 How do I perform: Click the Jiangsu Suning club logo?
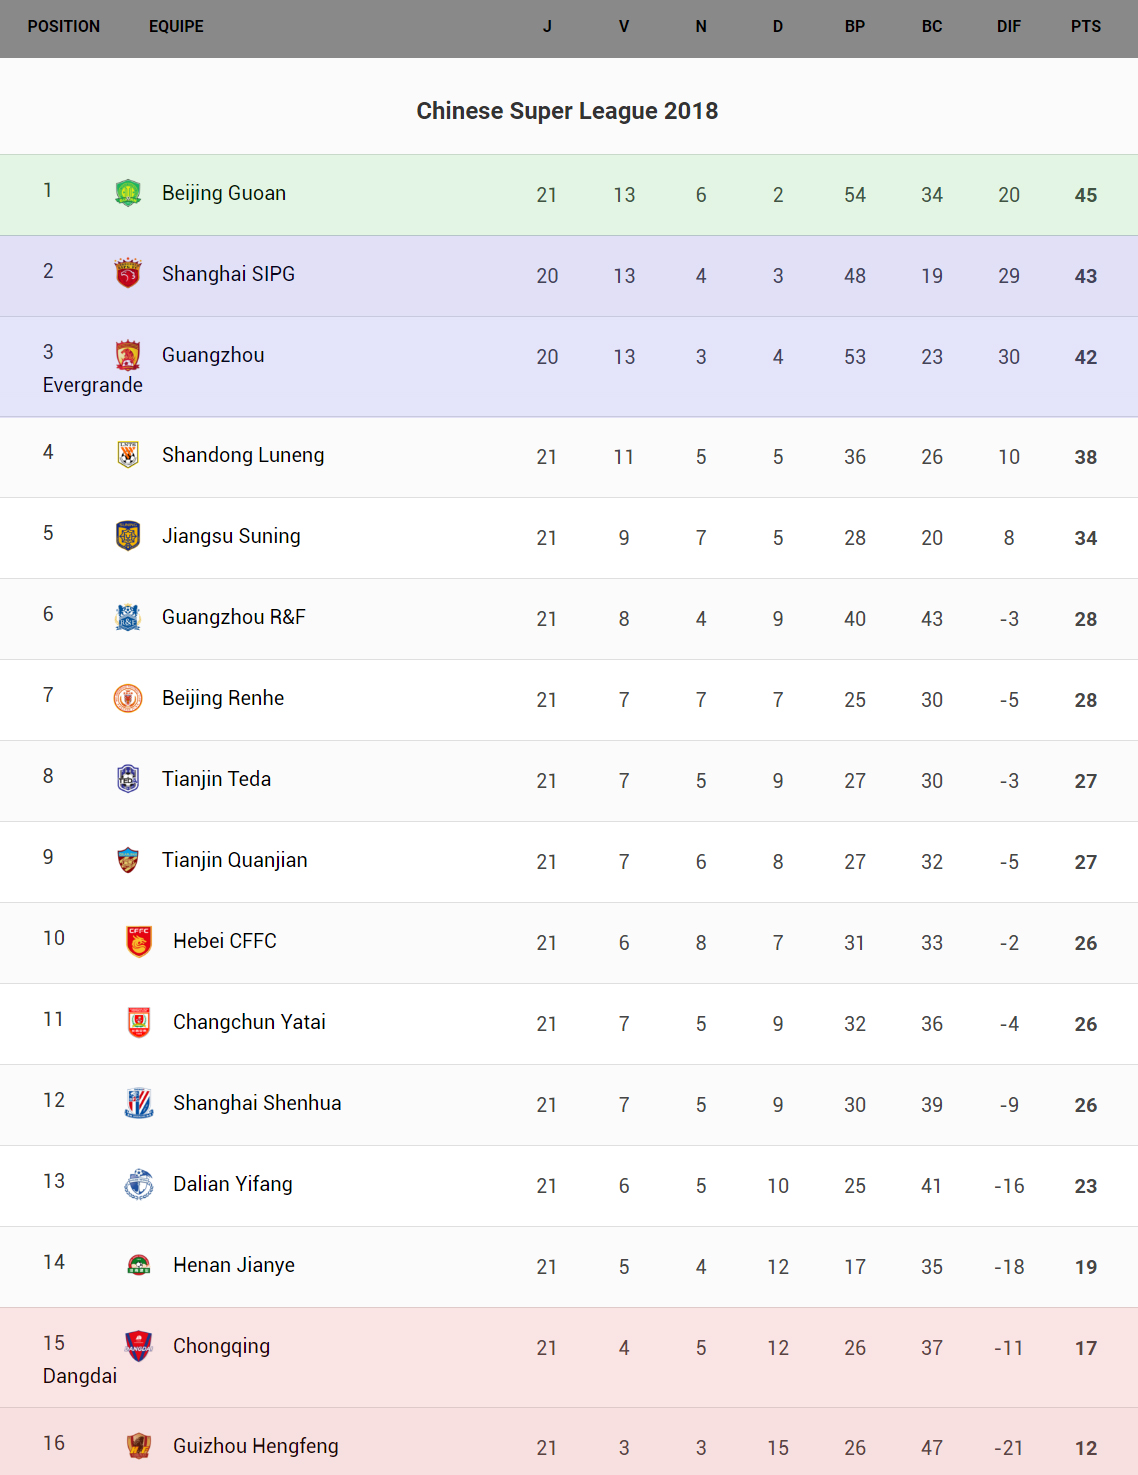click(x=128, y=536)
